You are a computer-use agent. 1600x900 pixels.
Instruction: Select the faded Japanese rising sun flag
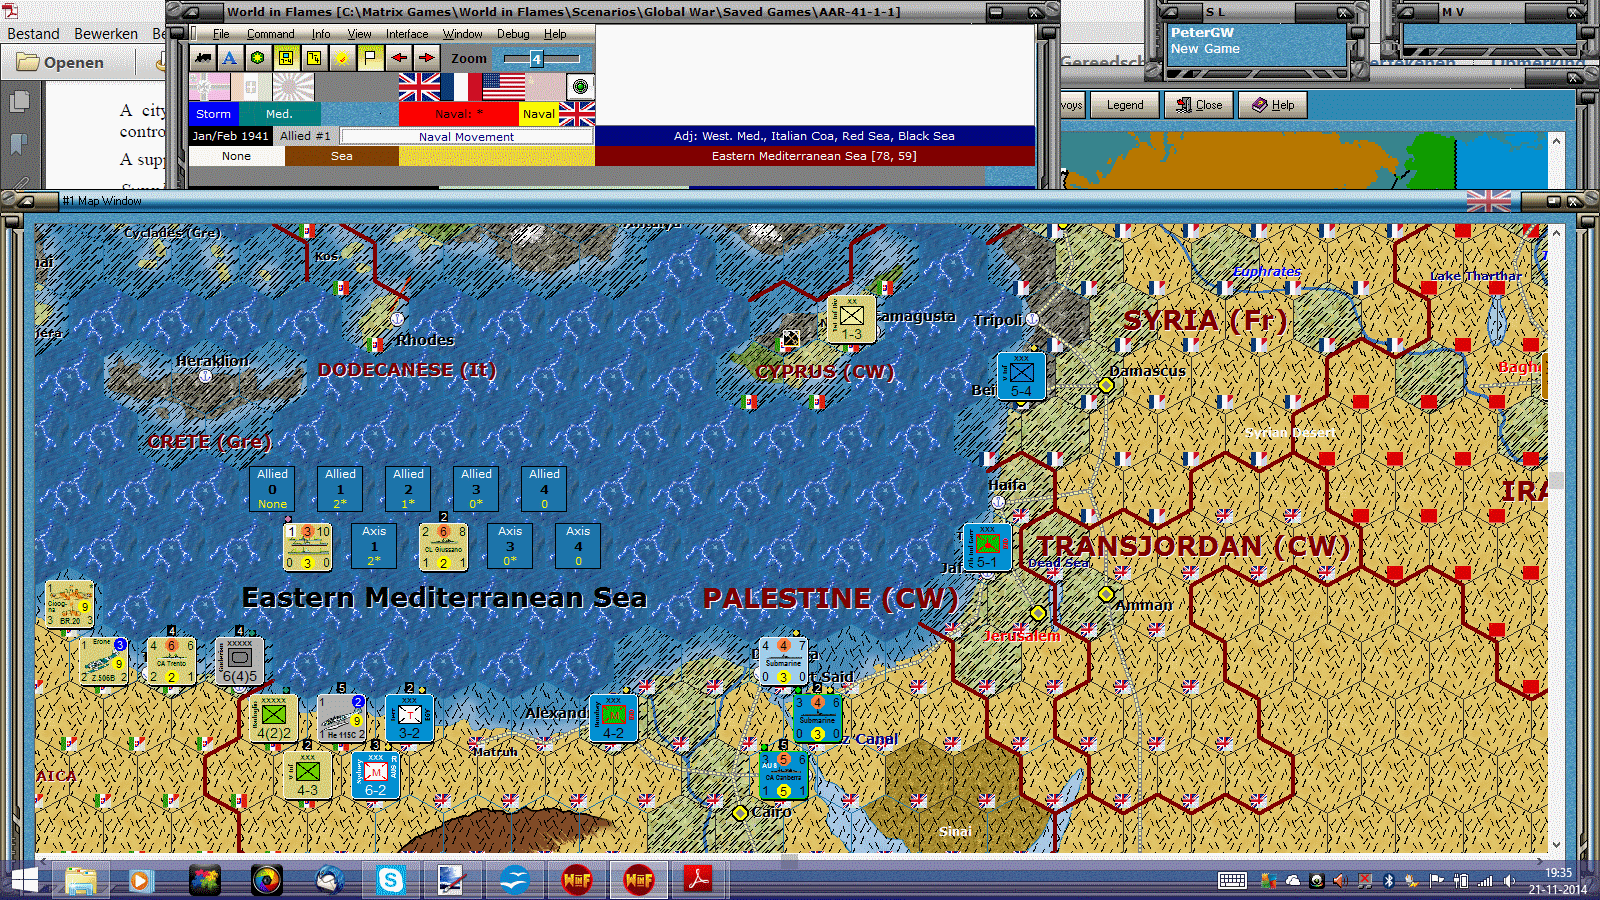click(x=293, y=87)
